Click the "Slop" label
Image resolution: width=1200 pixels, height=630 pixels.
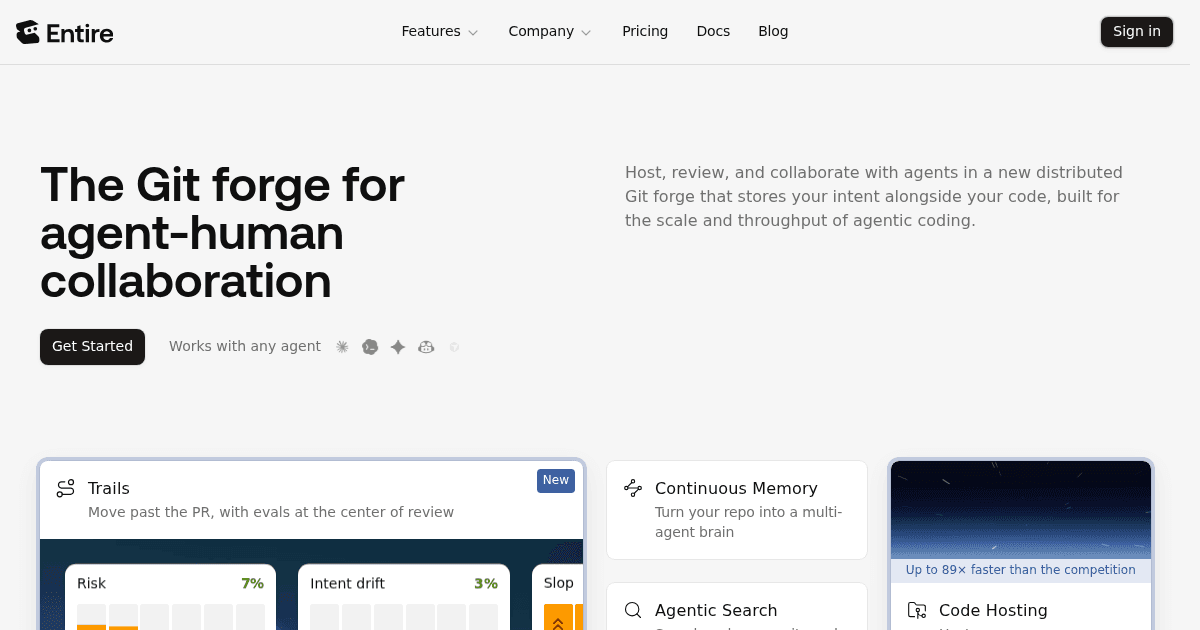click(x=559, y=583)
